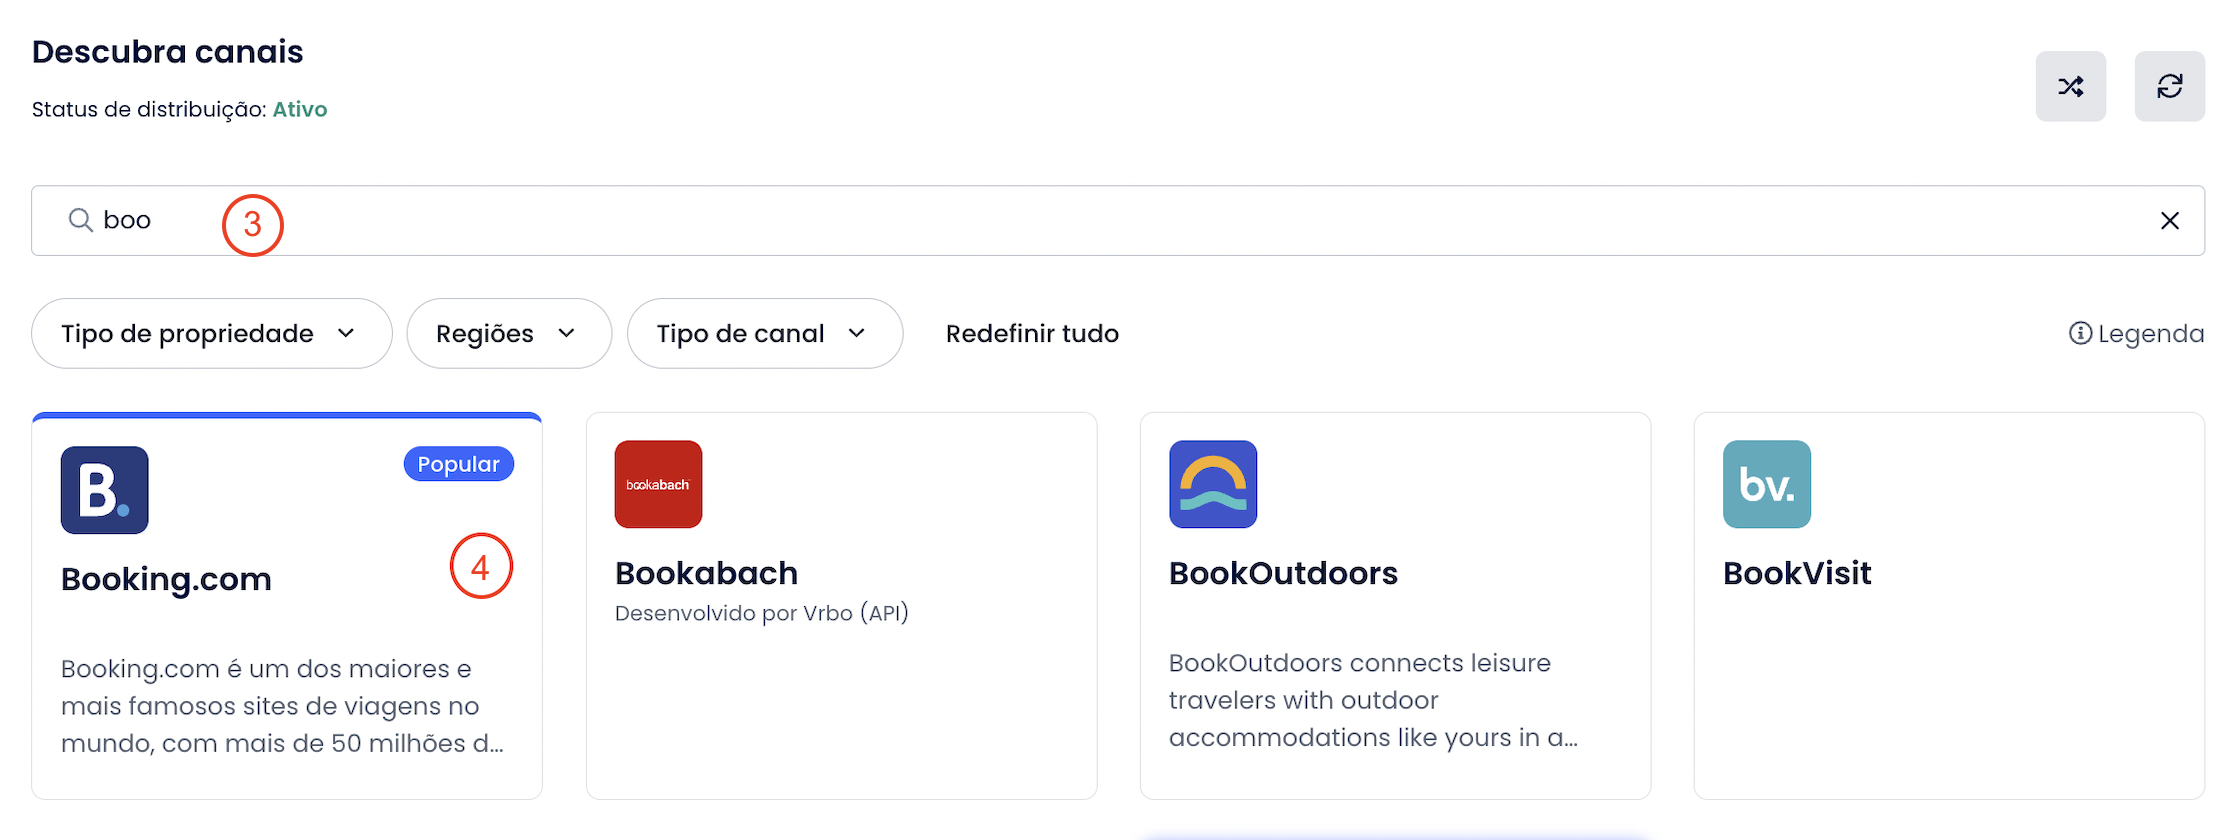Click the BookVisit bv. logo
Image resolution: width=2234 pixels, height=840 pixels.
click(1767, 484)
